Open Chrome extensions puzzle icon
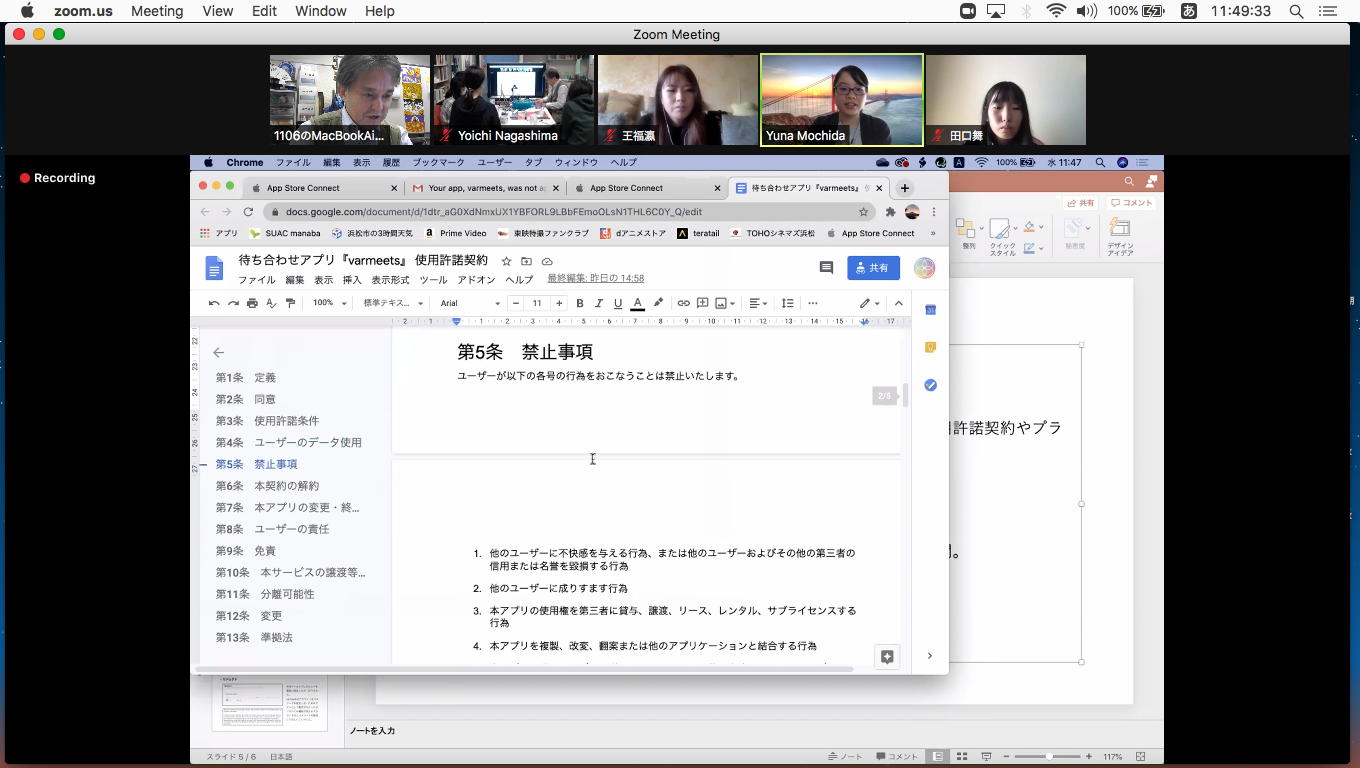Viewport: 1360px width, 768px height. pos(890,212)
